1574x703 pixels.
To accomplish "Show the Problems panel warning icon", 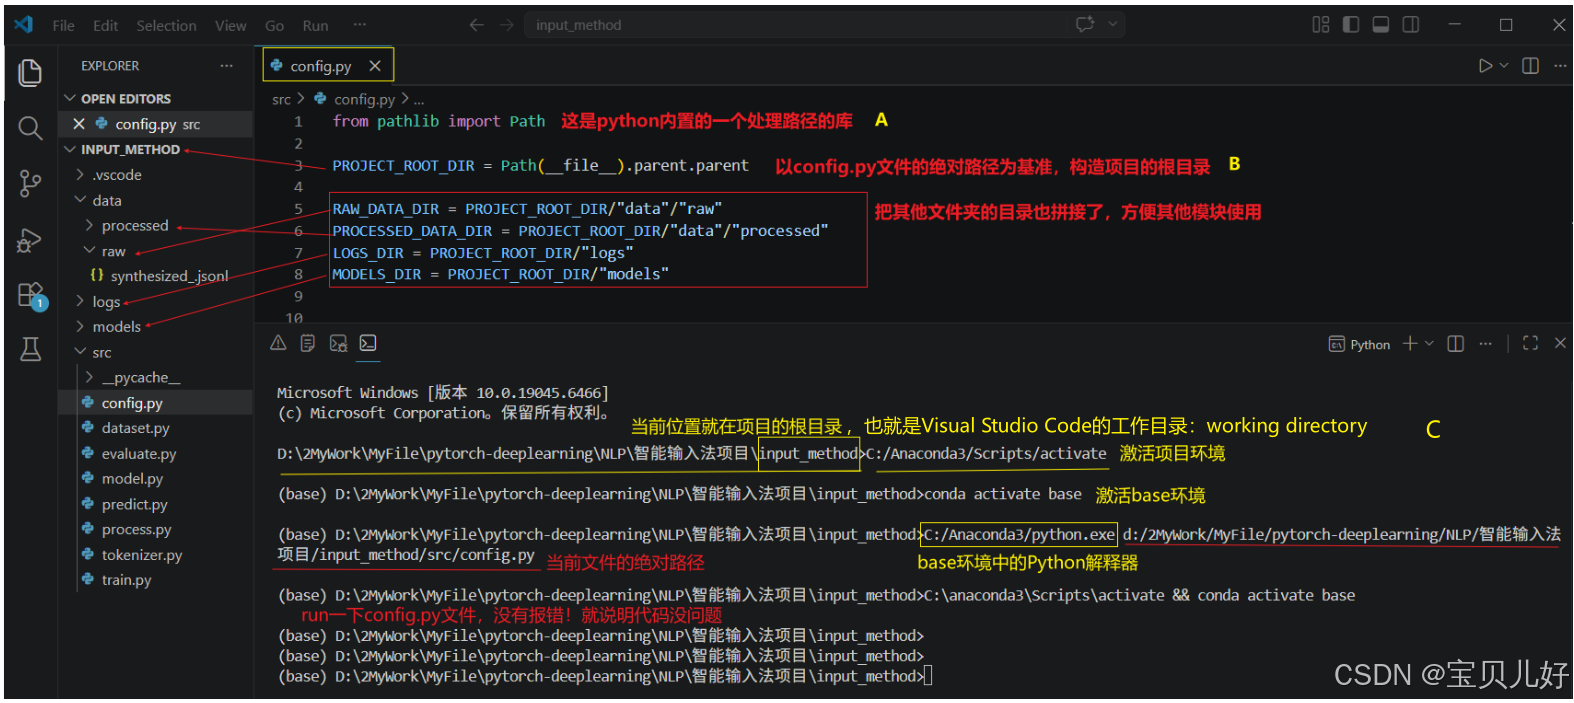I will tap(278, 343).
